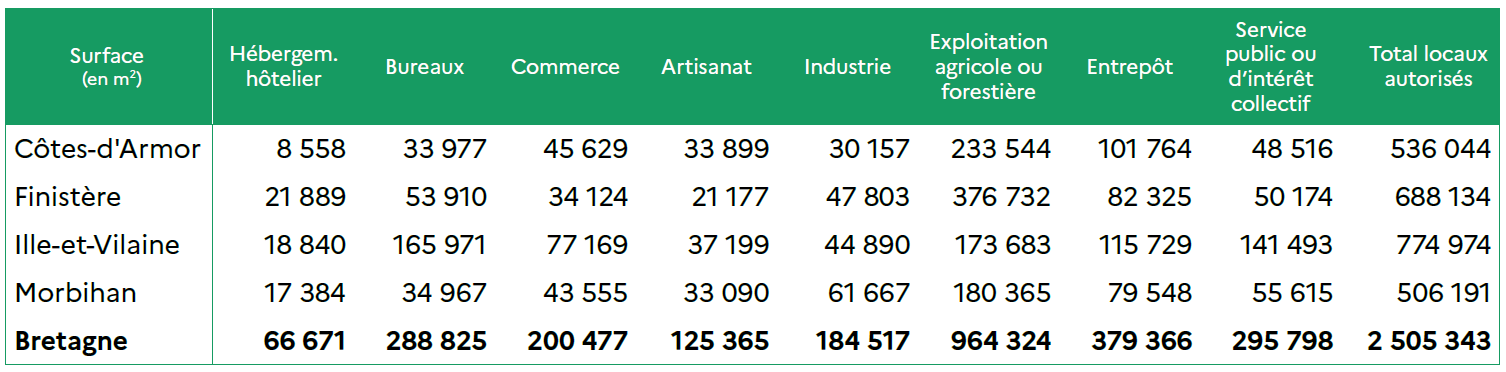The height and width of the screenshot is (372, 1506).
Task: Click the Hébergem. hôtelier column header
Action: point(284,67)
